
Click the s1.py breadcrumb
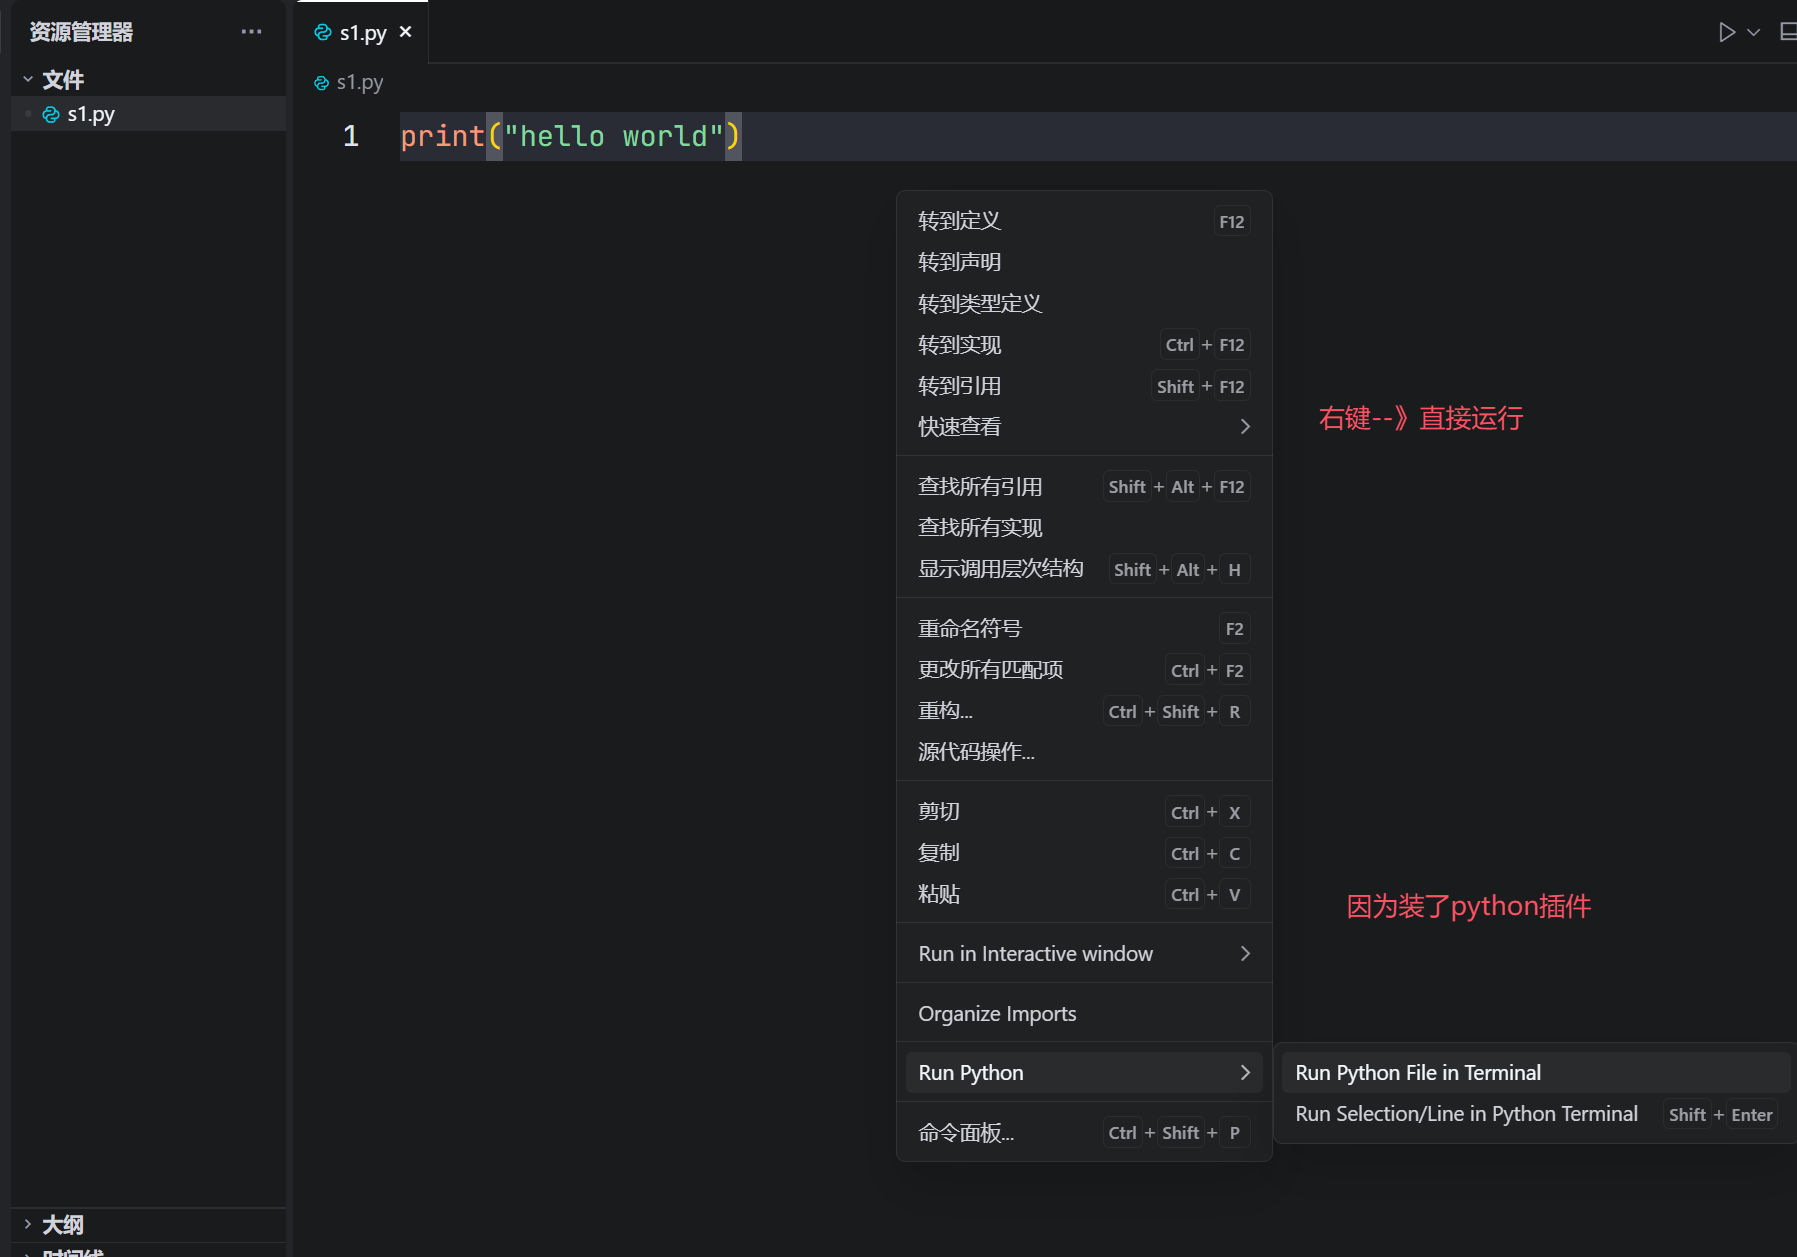360,82
